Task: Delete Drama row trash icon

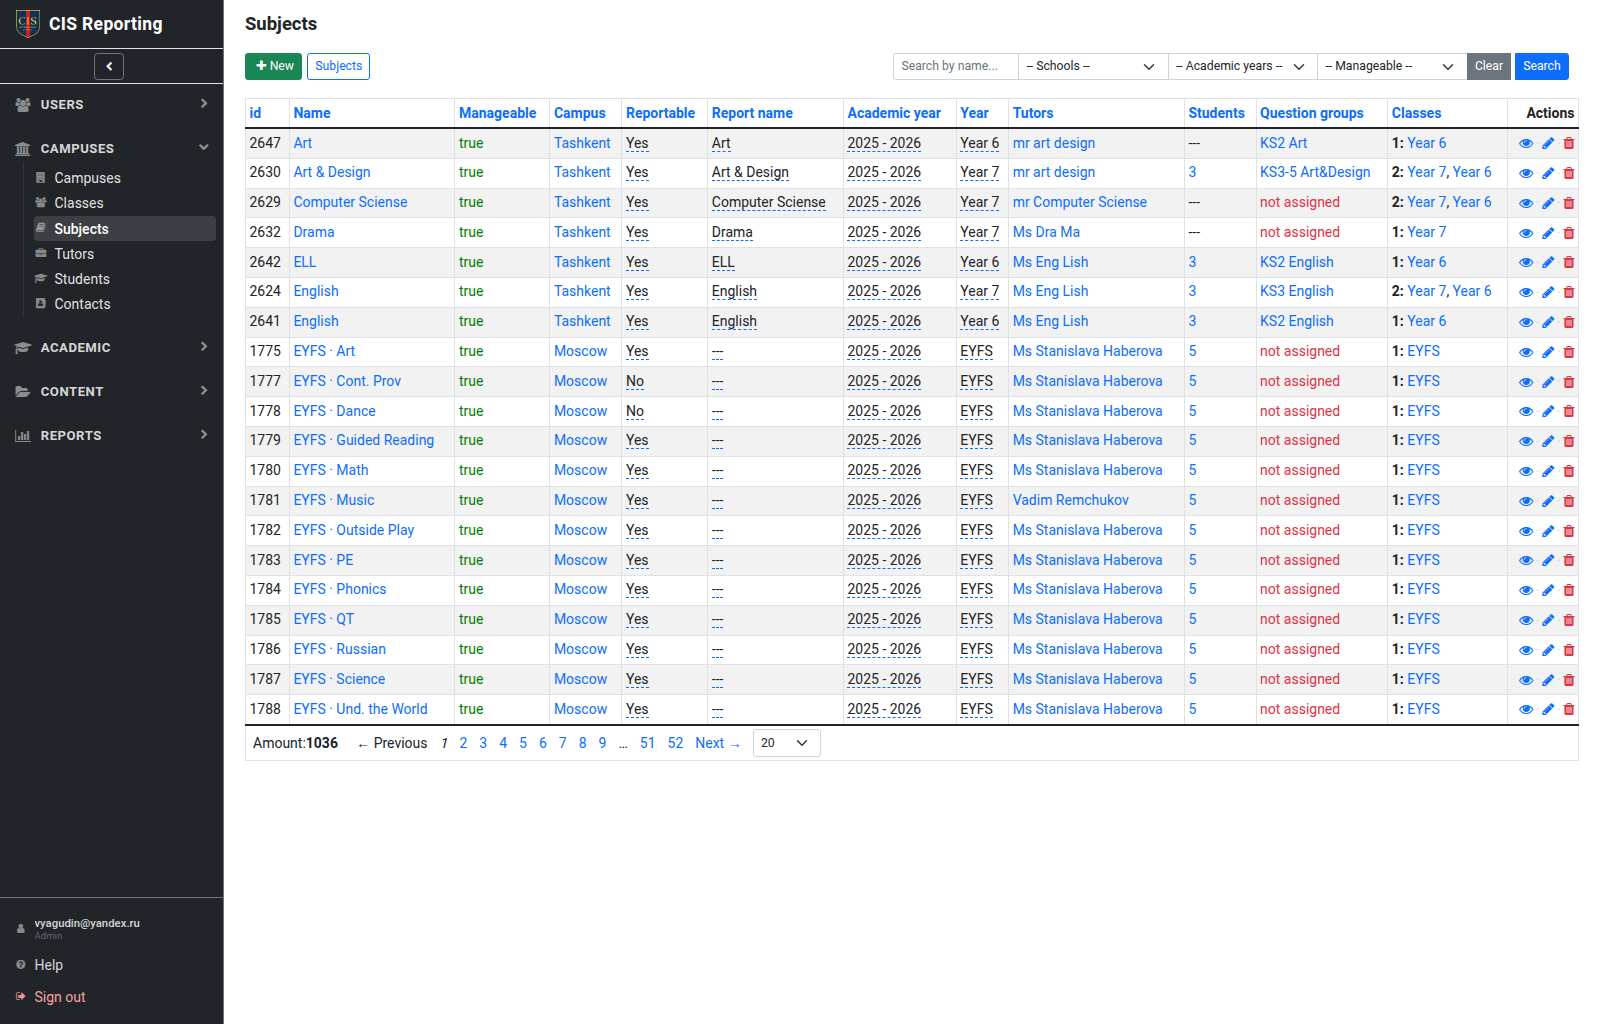Action: (1569, 233)
